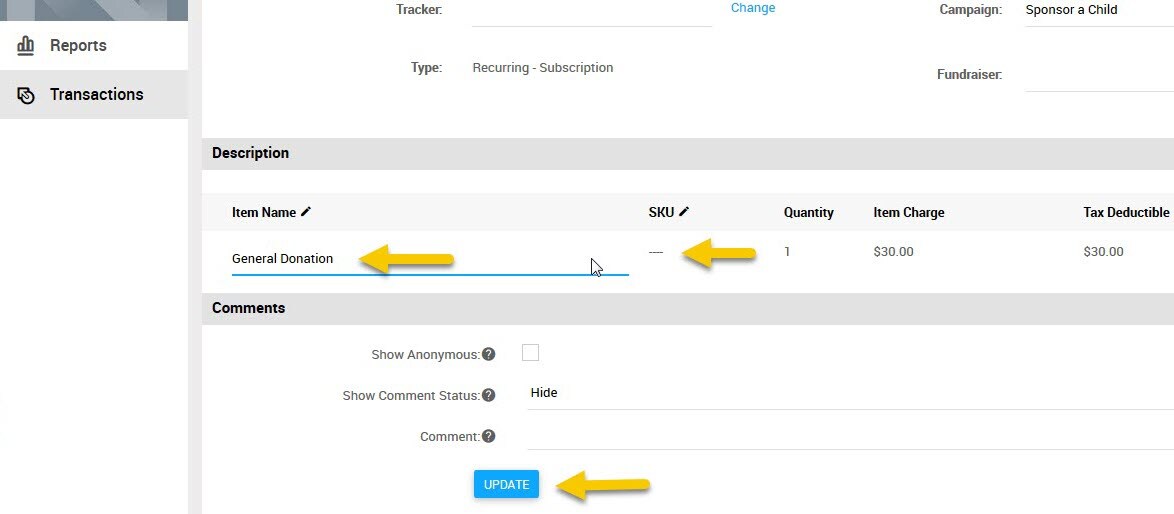The image size is (1174, 514).
Task: Edit SKU using pencil icon
Action: pos(684,212)
